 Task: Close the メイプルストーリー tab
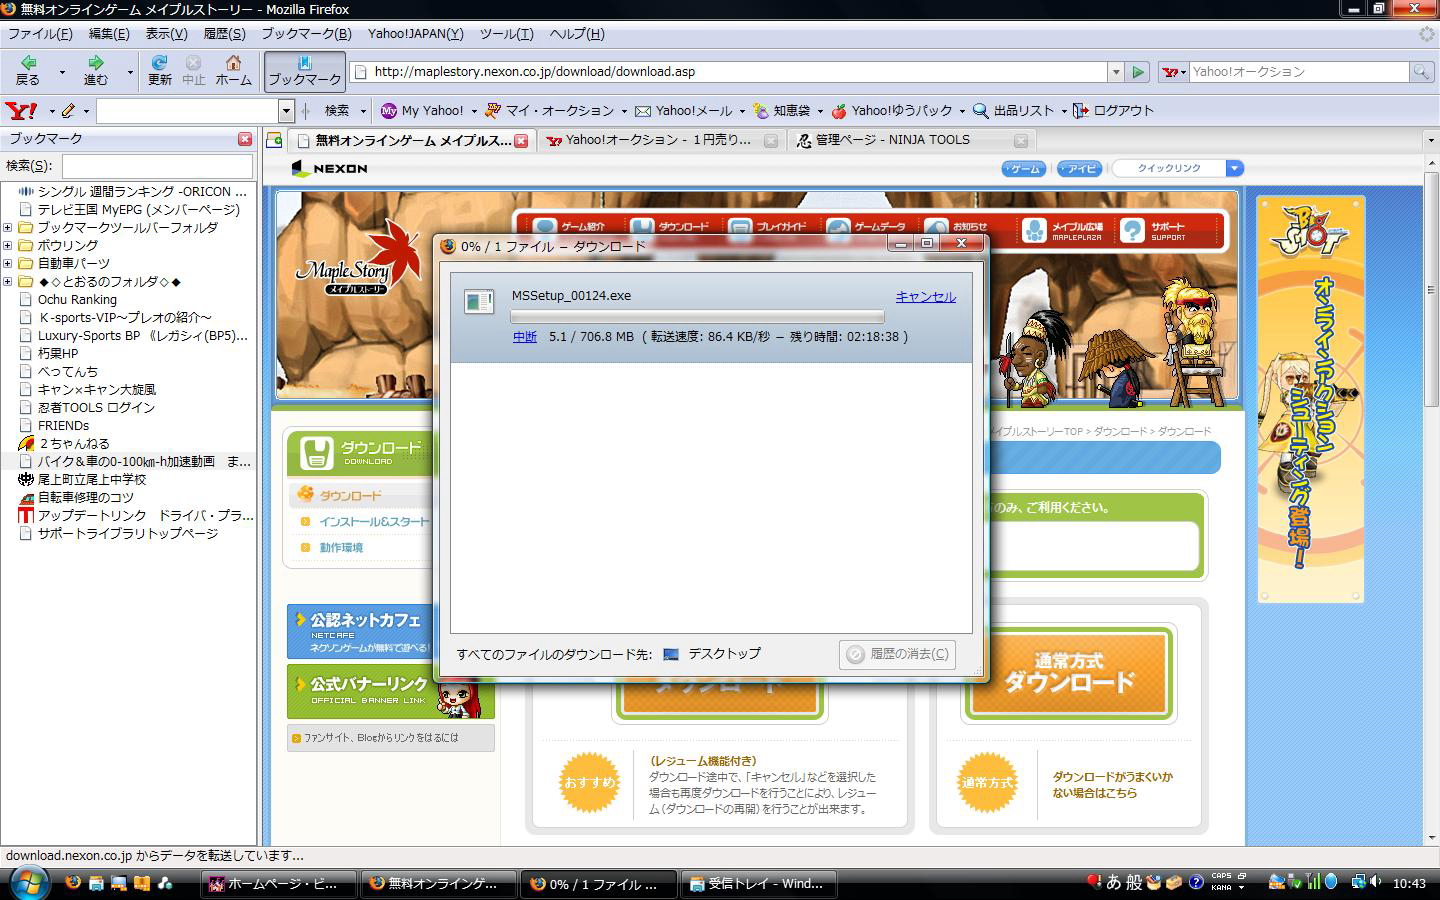point(521,141)
